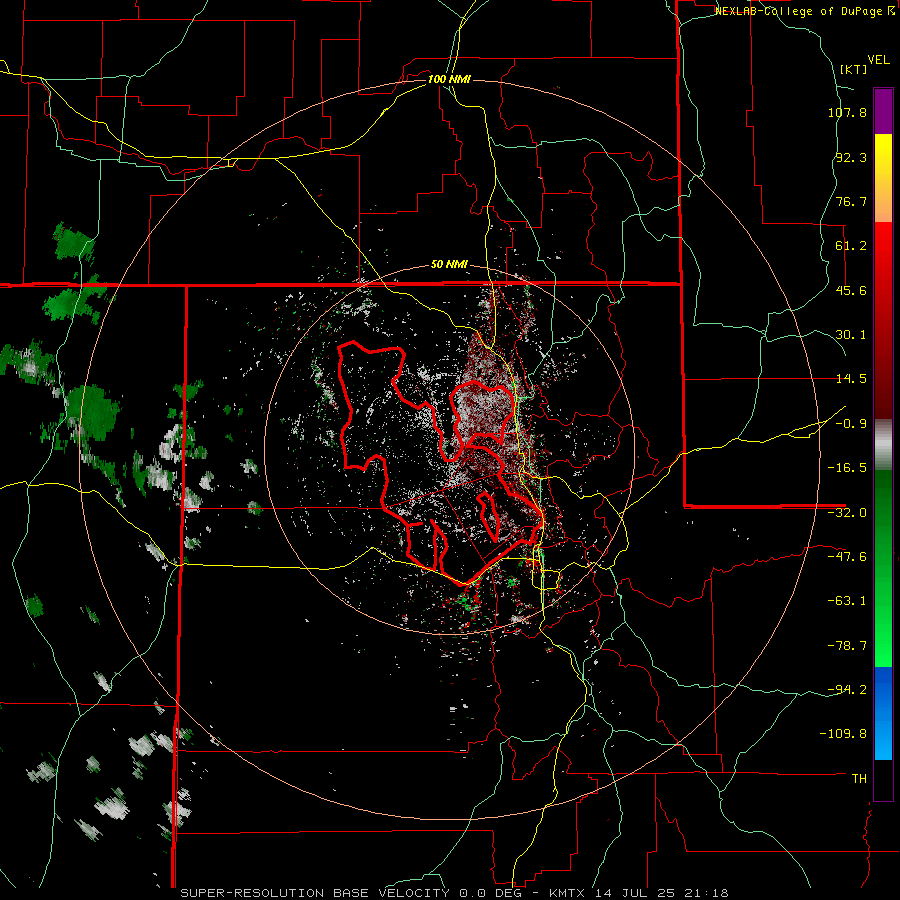Pick the blue segment of the color bar
900x900 pixels.
[883, 713]
